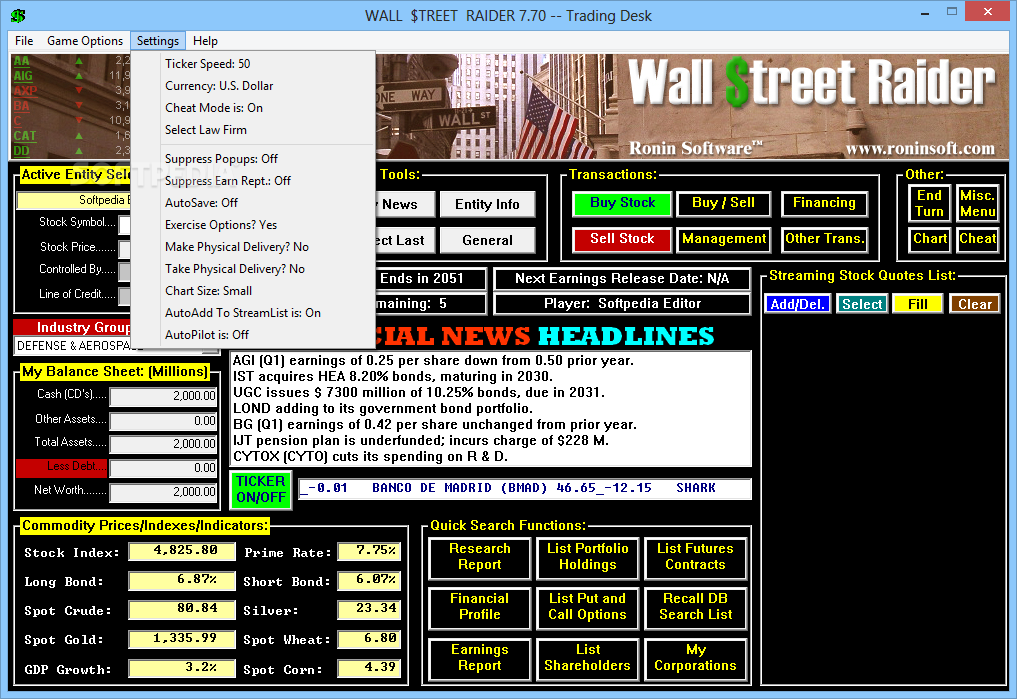Open the Financial Profile function
This screenshot has width=1017, height=699.
coord(479,608)
